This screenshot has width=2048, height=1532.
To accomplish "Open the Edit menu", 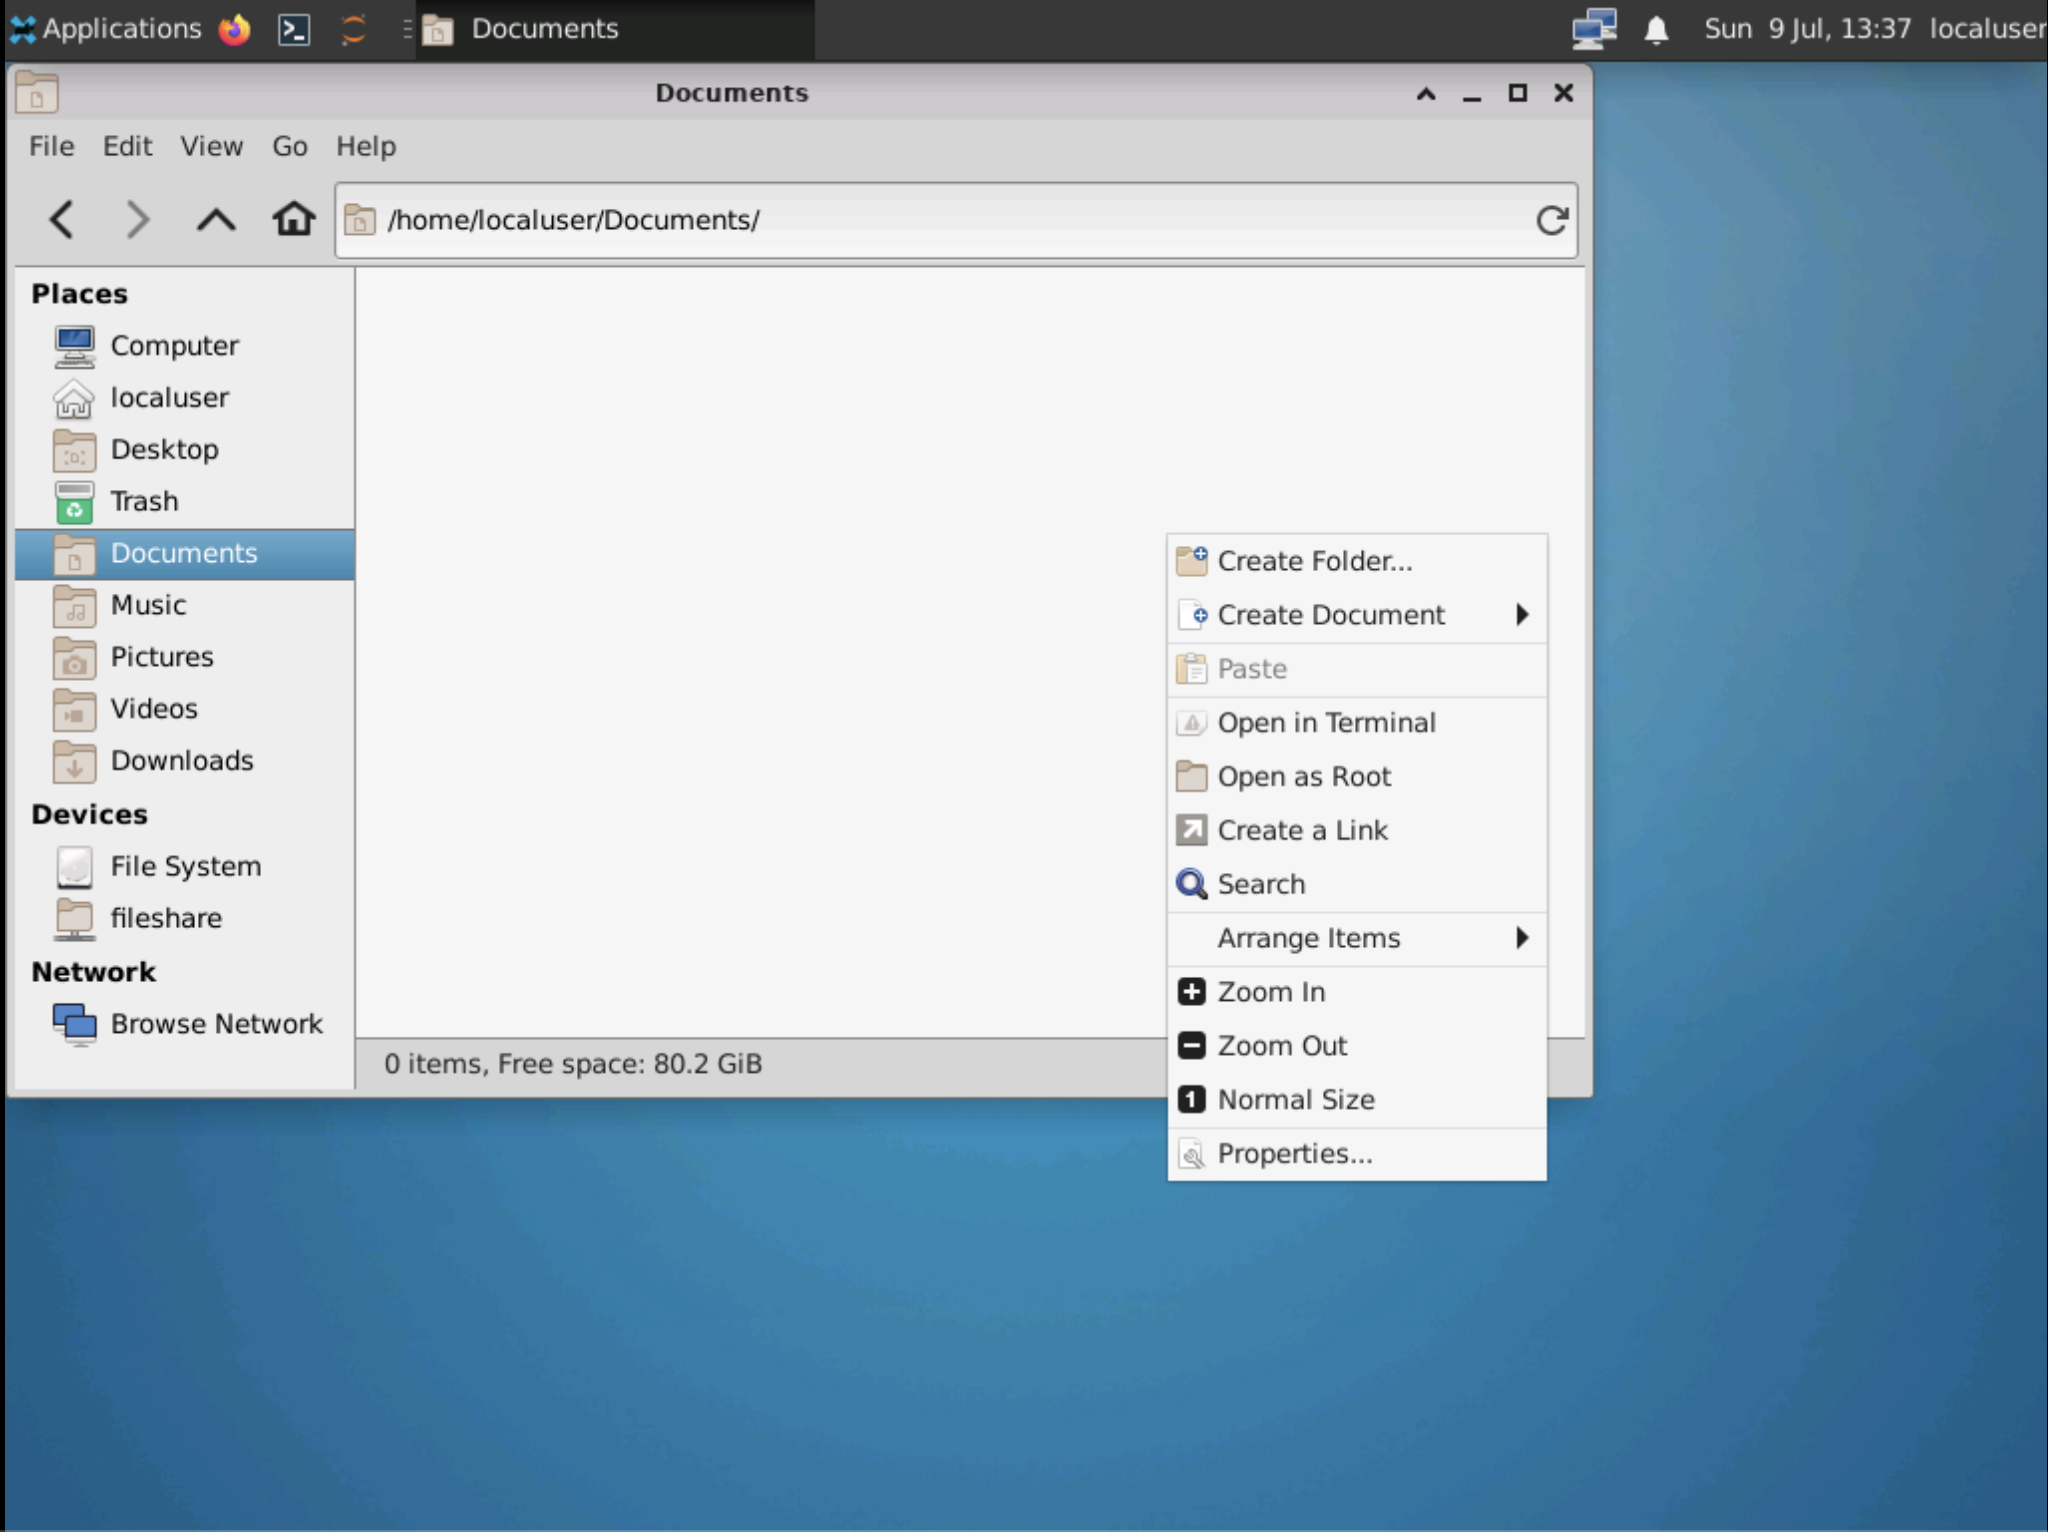I will (x=128, y=147).
